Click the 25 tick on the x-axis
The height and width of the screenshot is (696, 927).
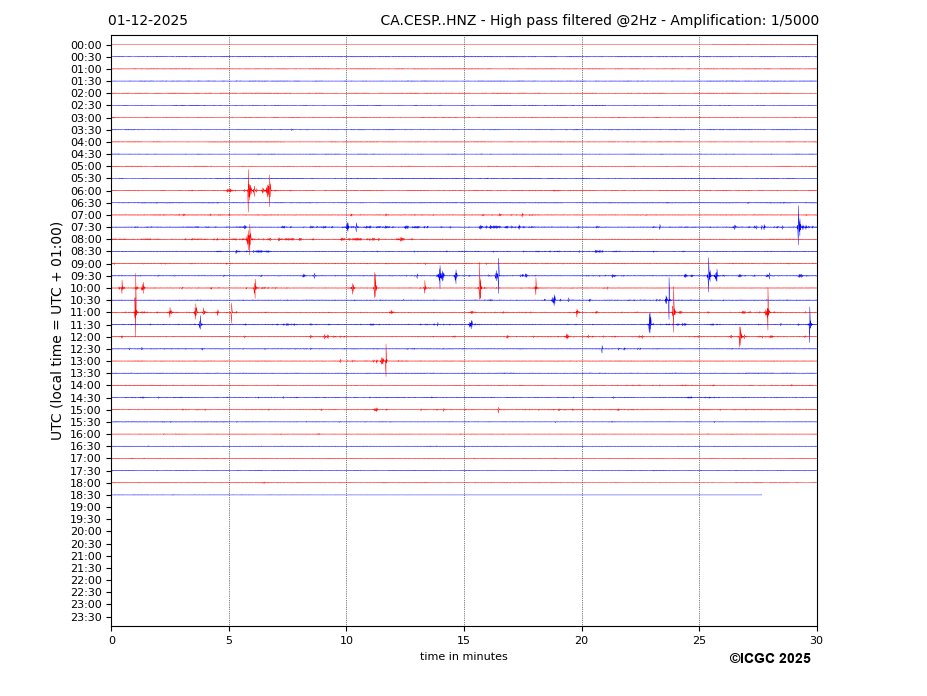tap(699, 640)
